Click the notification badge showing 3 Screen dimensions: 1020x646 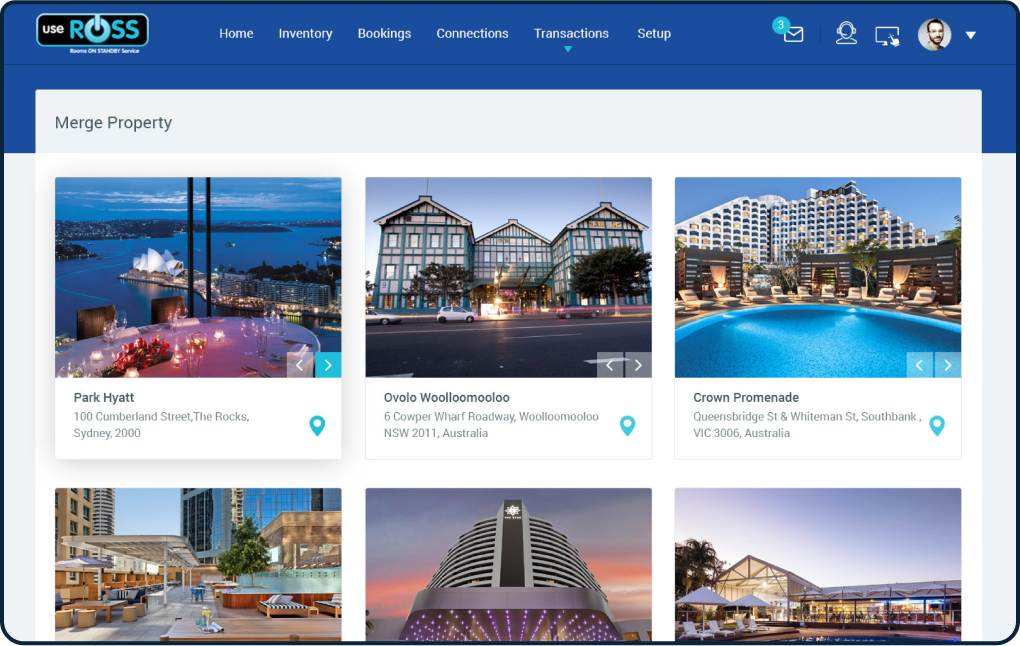[780, 25]
